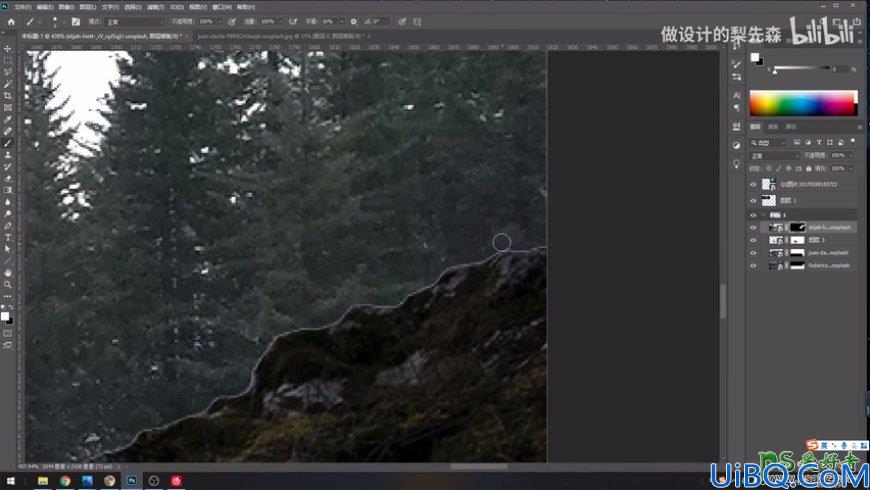This screenshot has height=490, width=870.
Task: Select the Rectangular Marquee tool
Action: pos(8,60)
